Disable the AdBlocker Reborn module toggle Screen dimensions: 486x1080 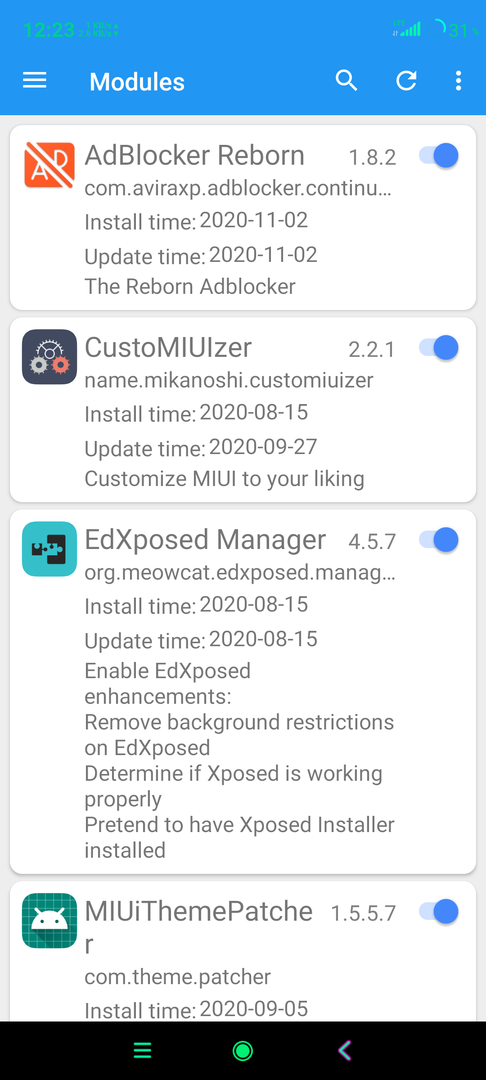pos(439,156)
